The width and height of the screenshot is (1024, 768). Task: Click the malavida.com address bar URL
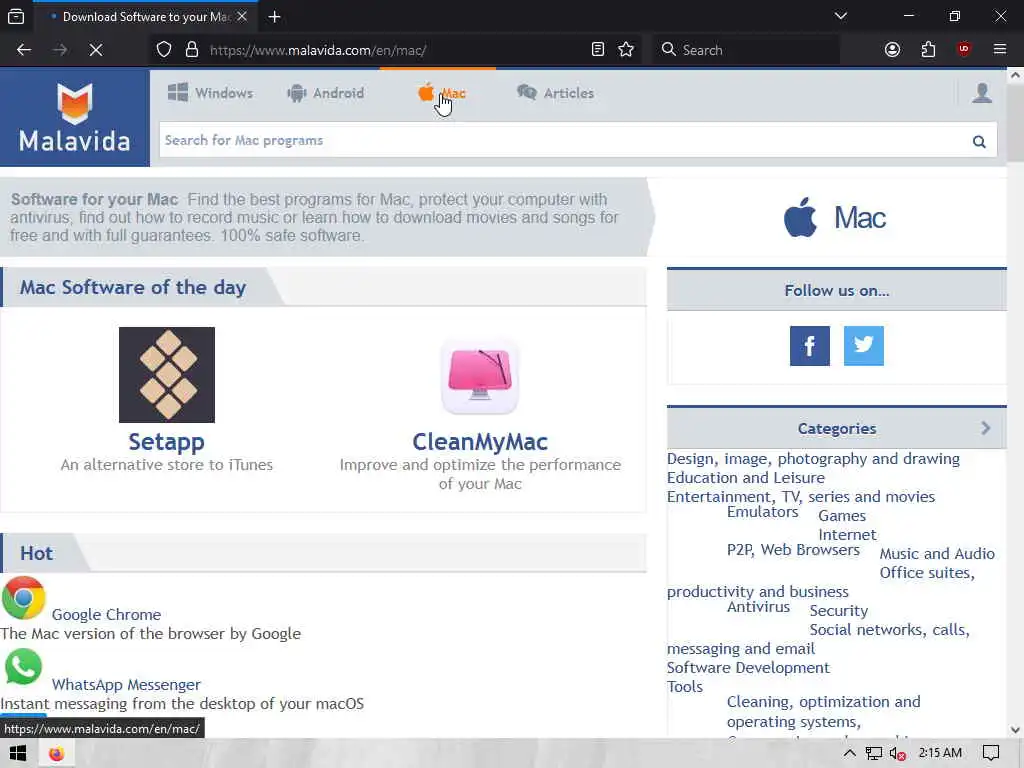click(318, 50)
